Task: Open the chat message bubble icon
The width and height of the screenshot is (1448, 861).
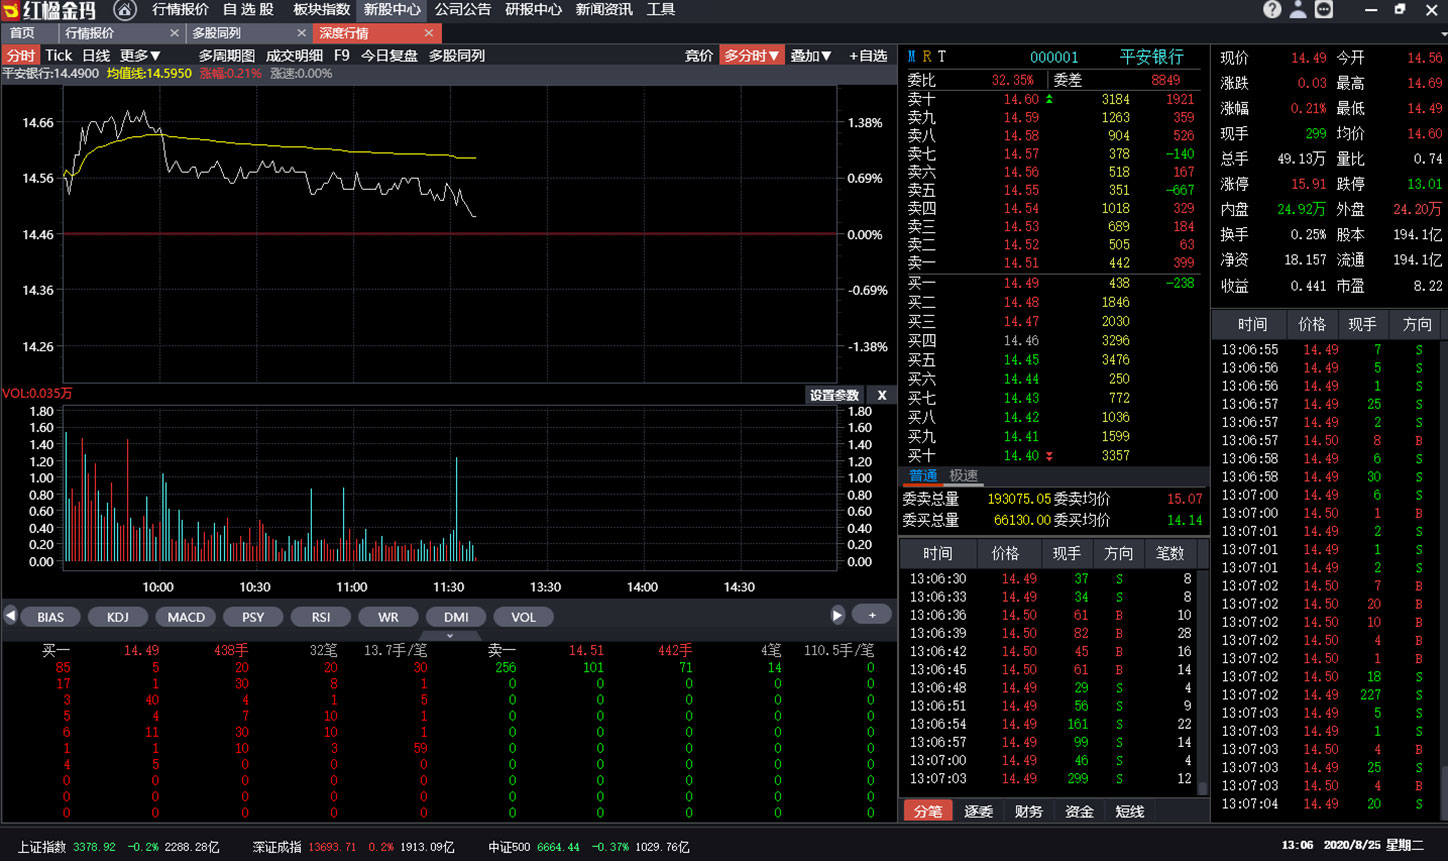Action: 1324,10
